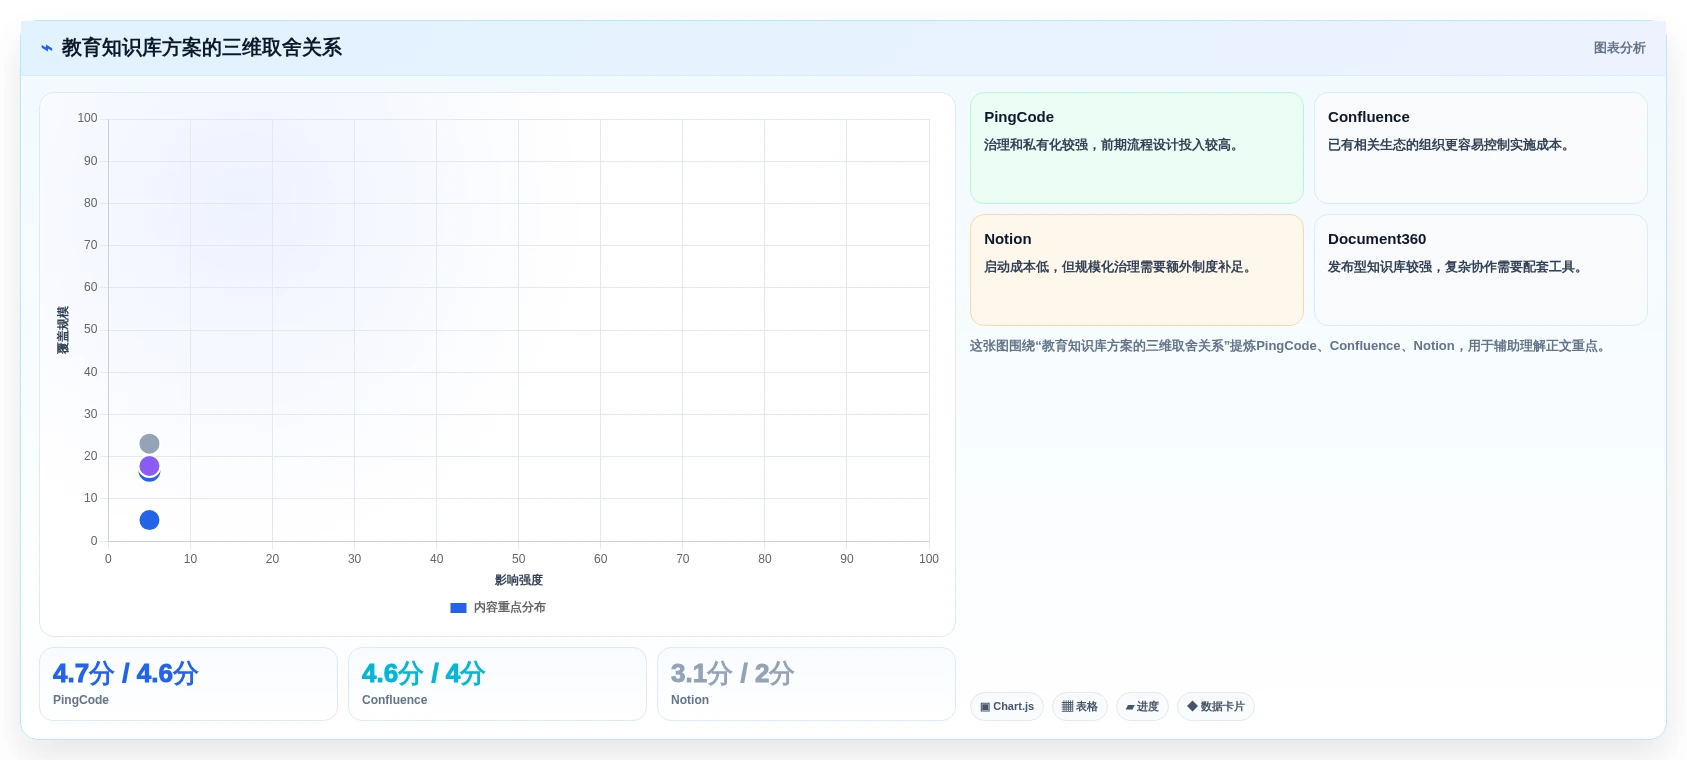Select the 4.6分 / 4分 Confluence score card
The height and width of the screenshot is (760, 1687).
point(497,684)
